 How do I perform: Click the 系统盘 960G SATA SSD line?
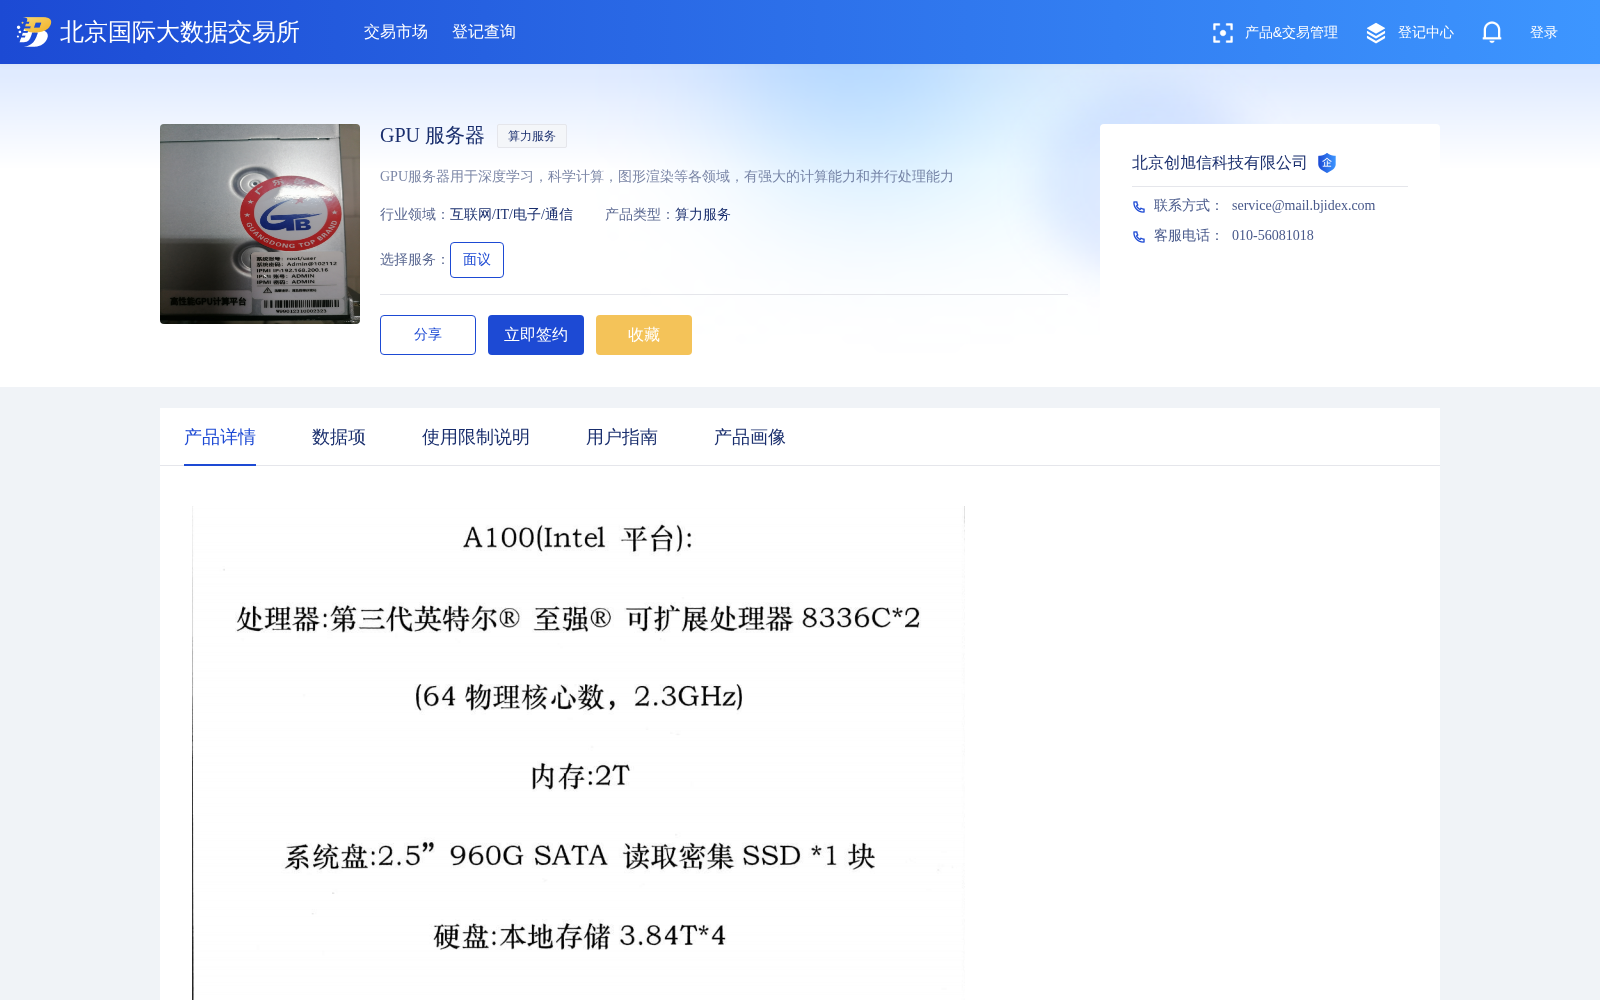click(x=580, y=856)
